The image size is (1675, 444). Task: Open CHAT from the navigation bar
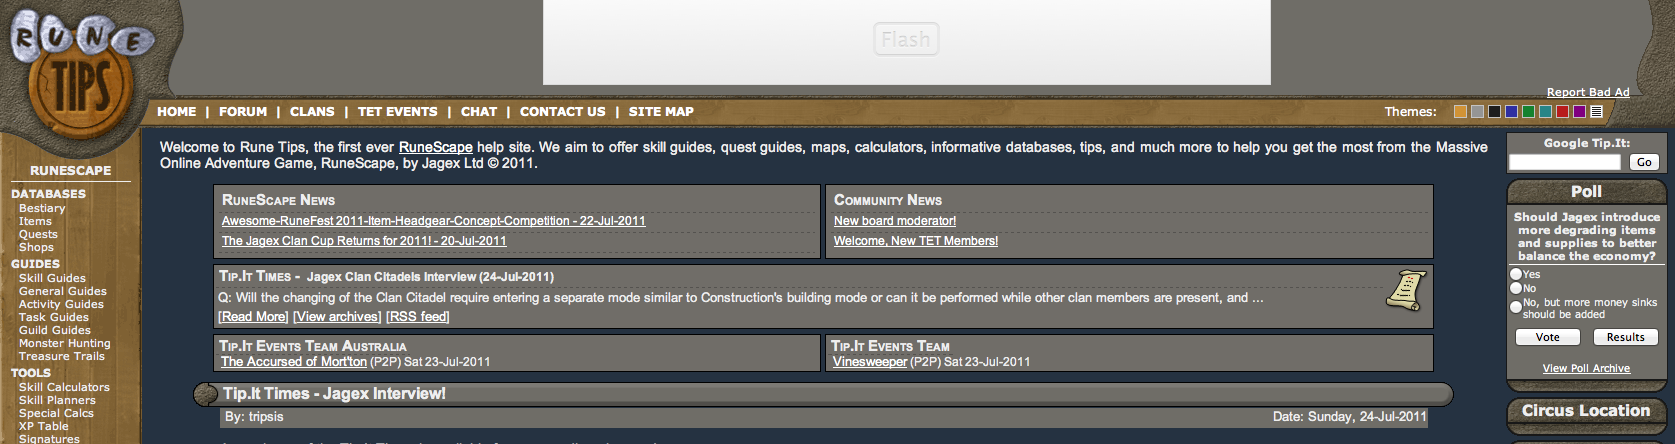pos(479,112)
